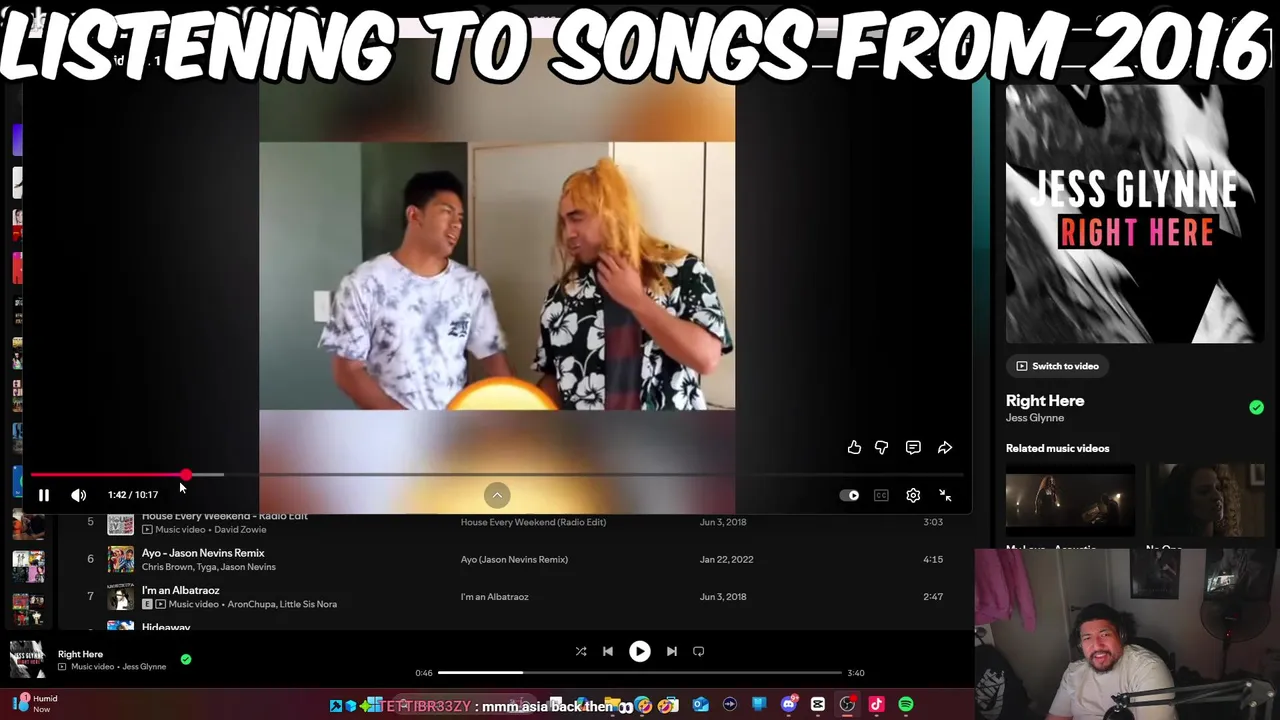Image resolution: width=1280 pixels, height=720 pixels.
Task: Open House Every Weekend (Radio Edit) album link
Action: click(533, 522)
